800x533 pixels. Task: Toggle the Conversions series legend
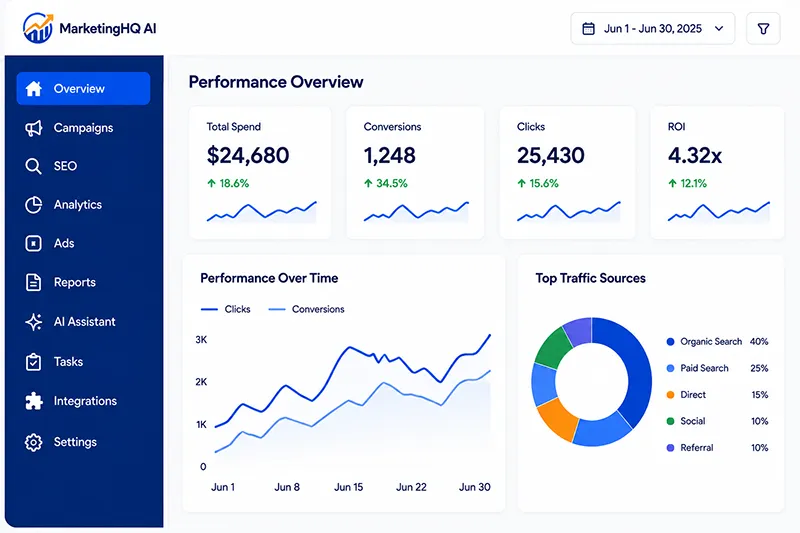click(306, 309)
